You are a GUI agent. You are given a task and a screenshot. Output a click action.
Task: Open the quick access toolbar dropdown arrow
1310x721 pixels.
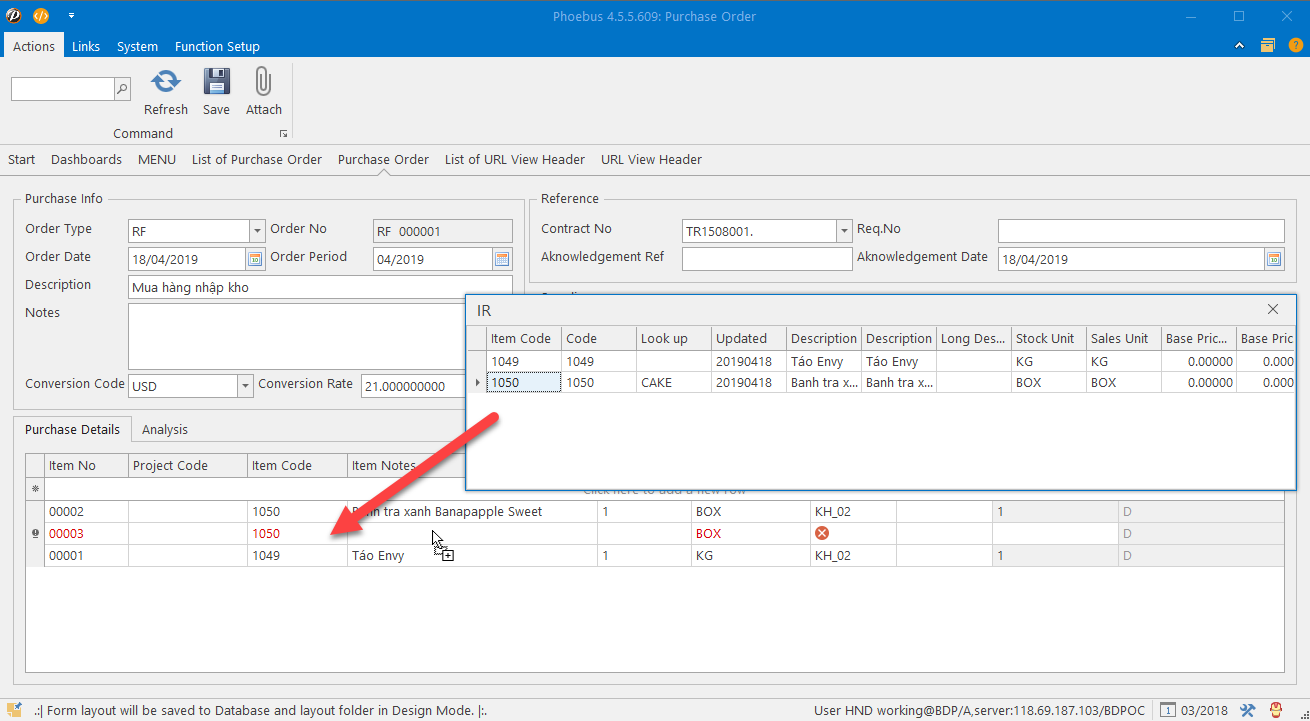coord(71,16)
